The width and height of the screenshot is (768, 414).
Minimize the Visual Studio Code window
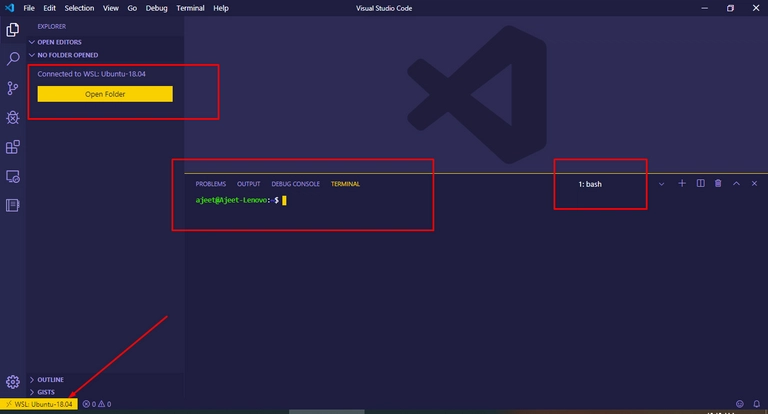coord(704,8)
